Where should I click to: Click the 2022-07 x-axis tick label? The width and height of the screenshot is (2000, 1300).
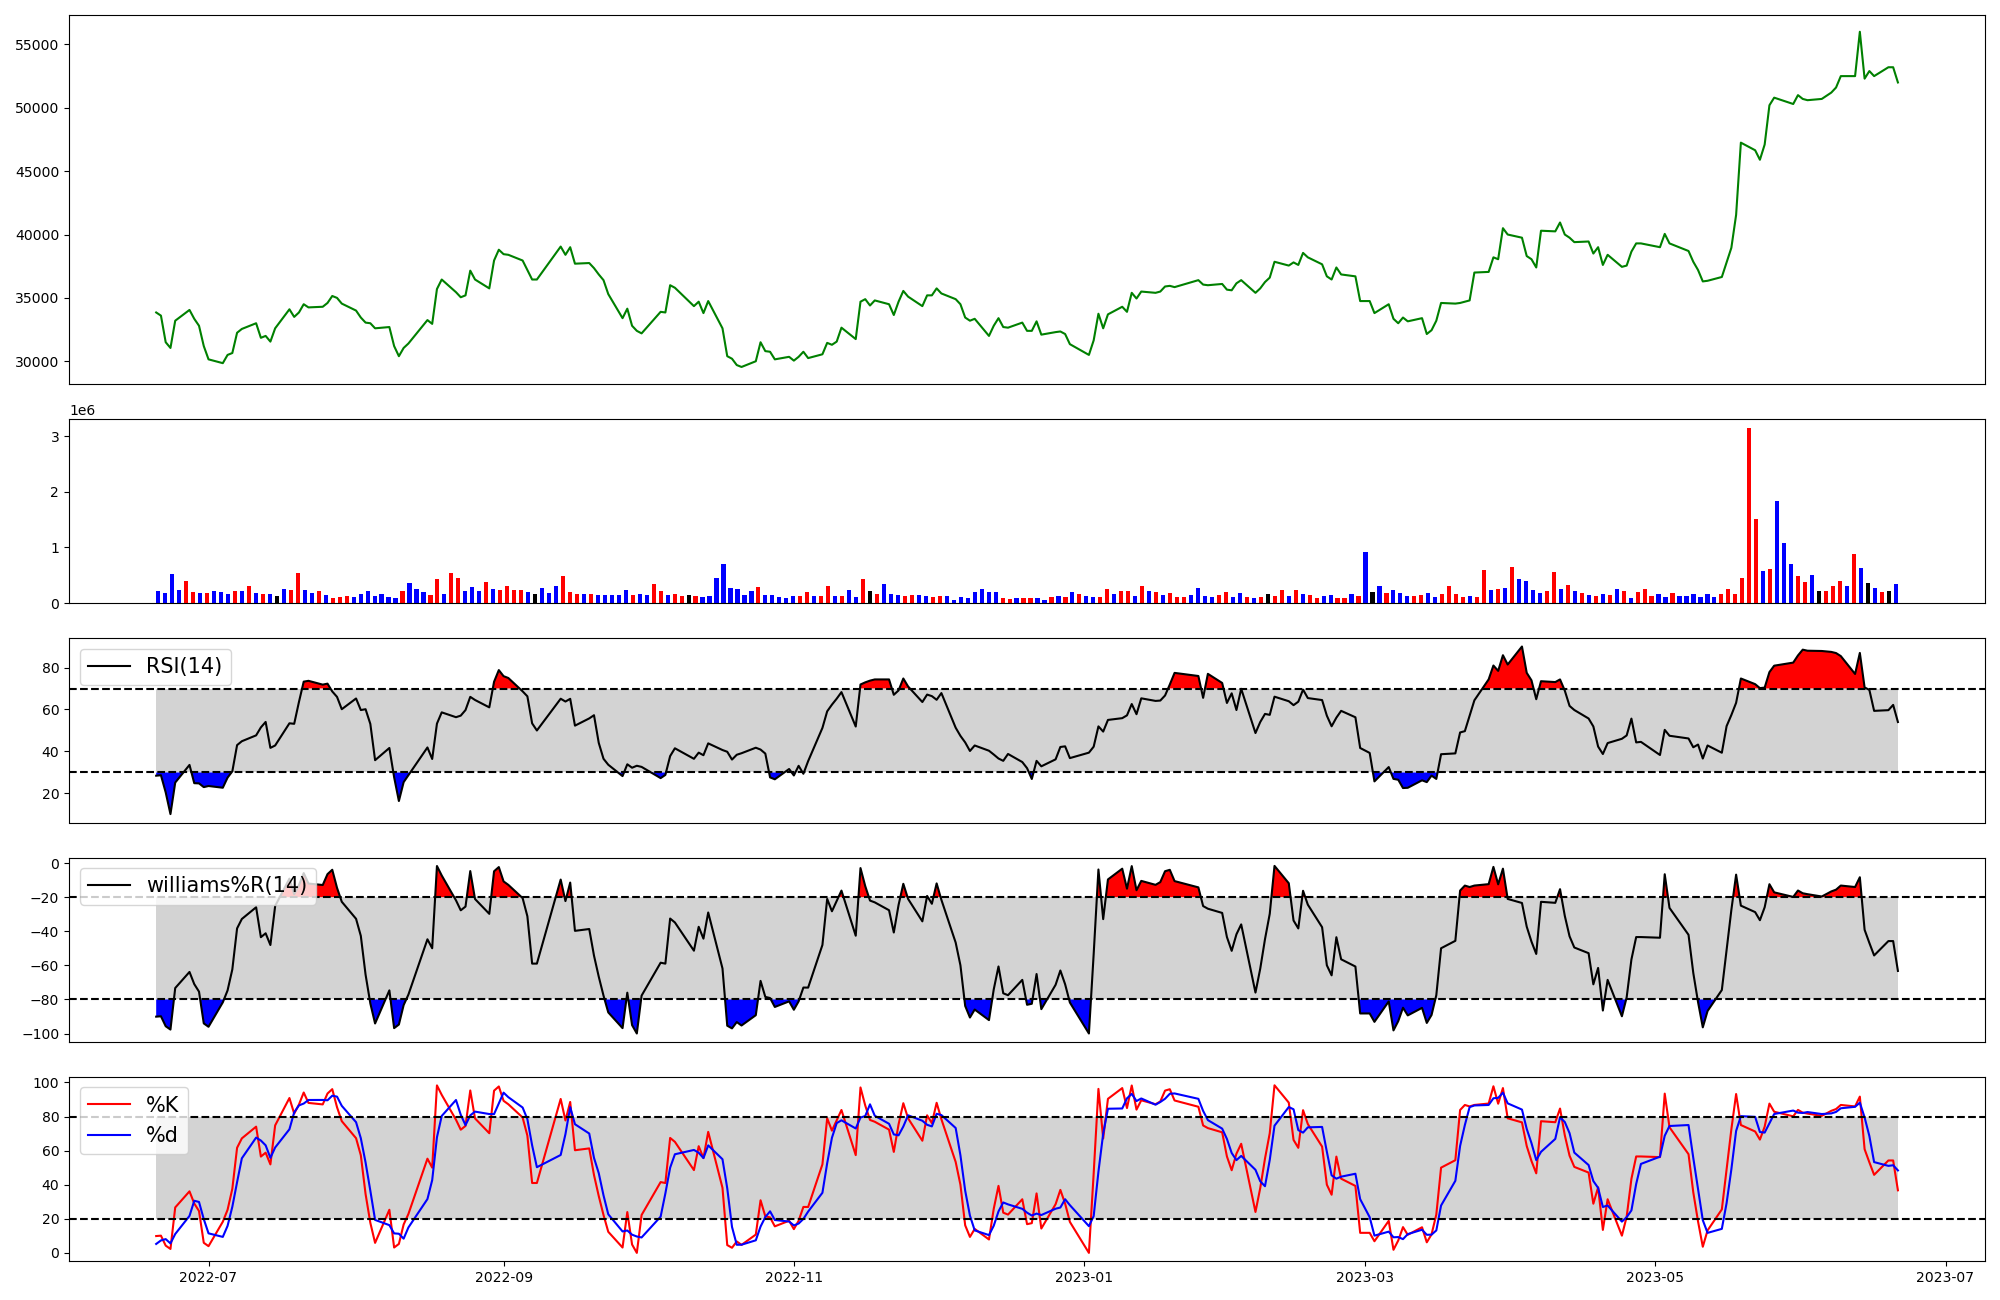tap(208, 1277)
